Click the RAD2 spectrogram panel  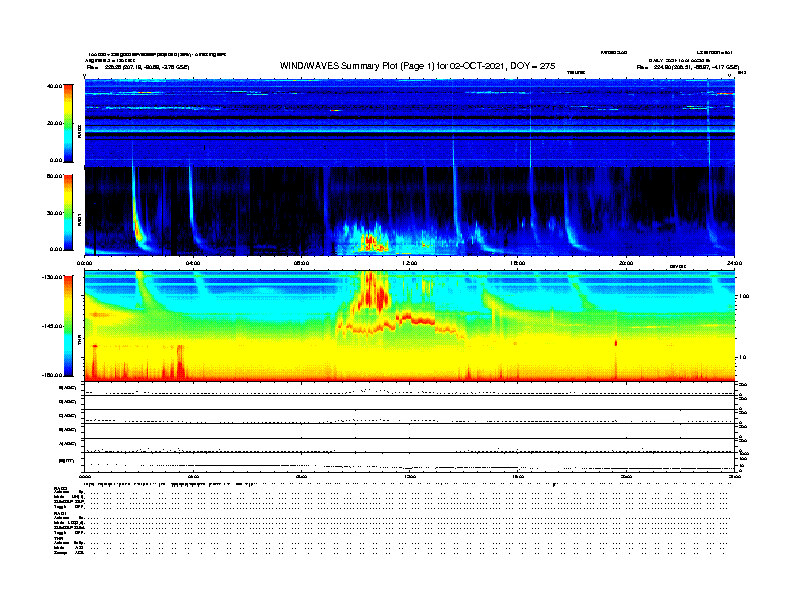coord(410,123)
